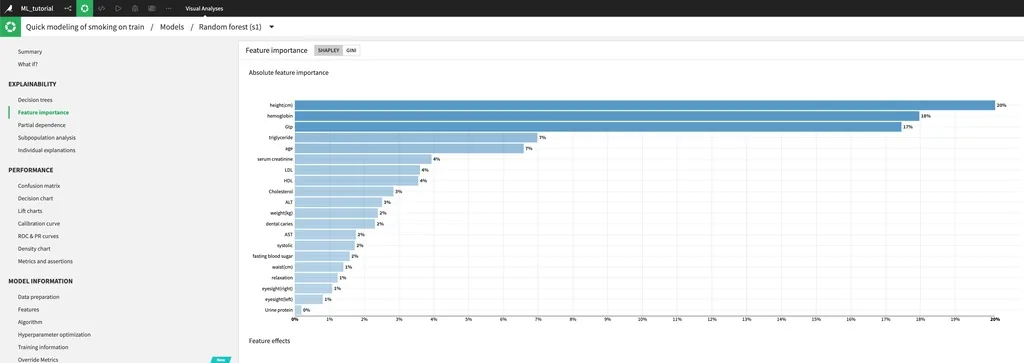Image resolution: width=1024 pixels, height=363 pixels.
Task: Click the eyesight(right) importance bar
Action: [313, 289]
